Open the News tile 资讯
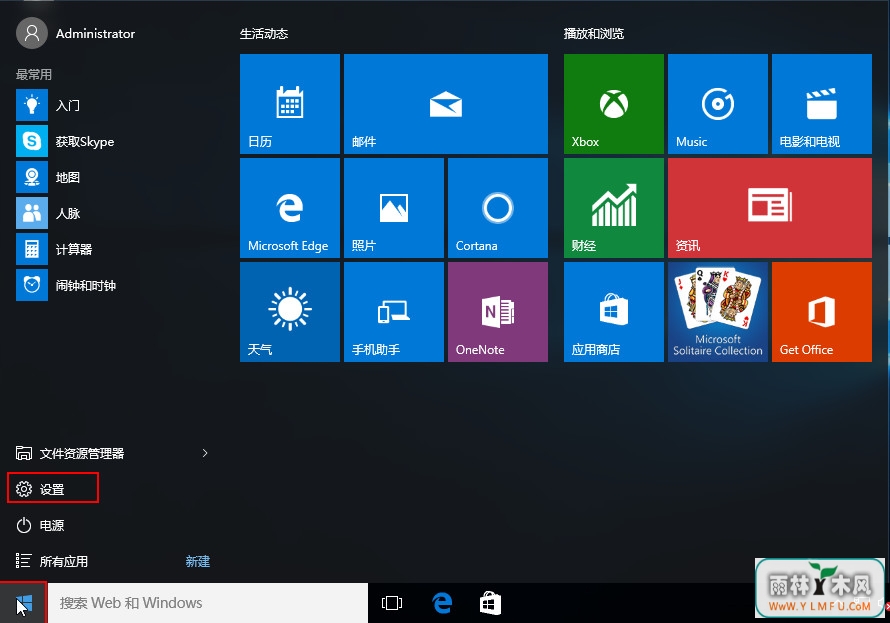Viewport: 890px width, 623px height. click(x=770, y=208)
